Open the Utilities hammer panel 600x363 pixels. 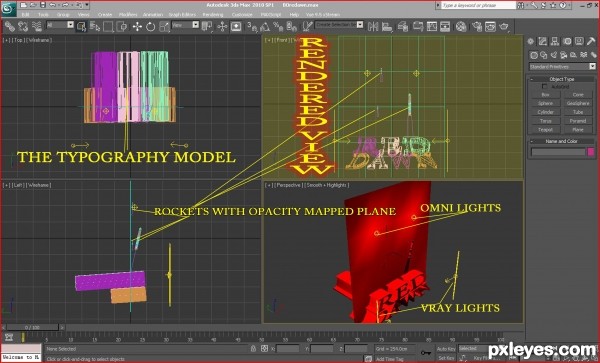coord(591,41)
